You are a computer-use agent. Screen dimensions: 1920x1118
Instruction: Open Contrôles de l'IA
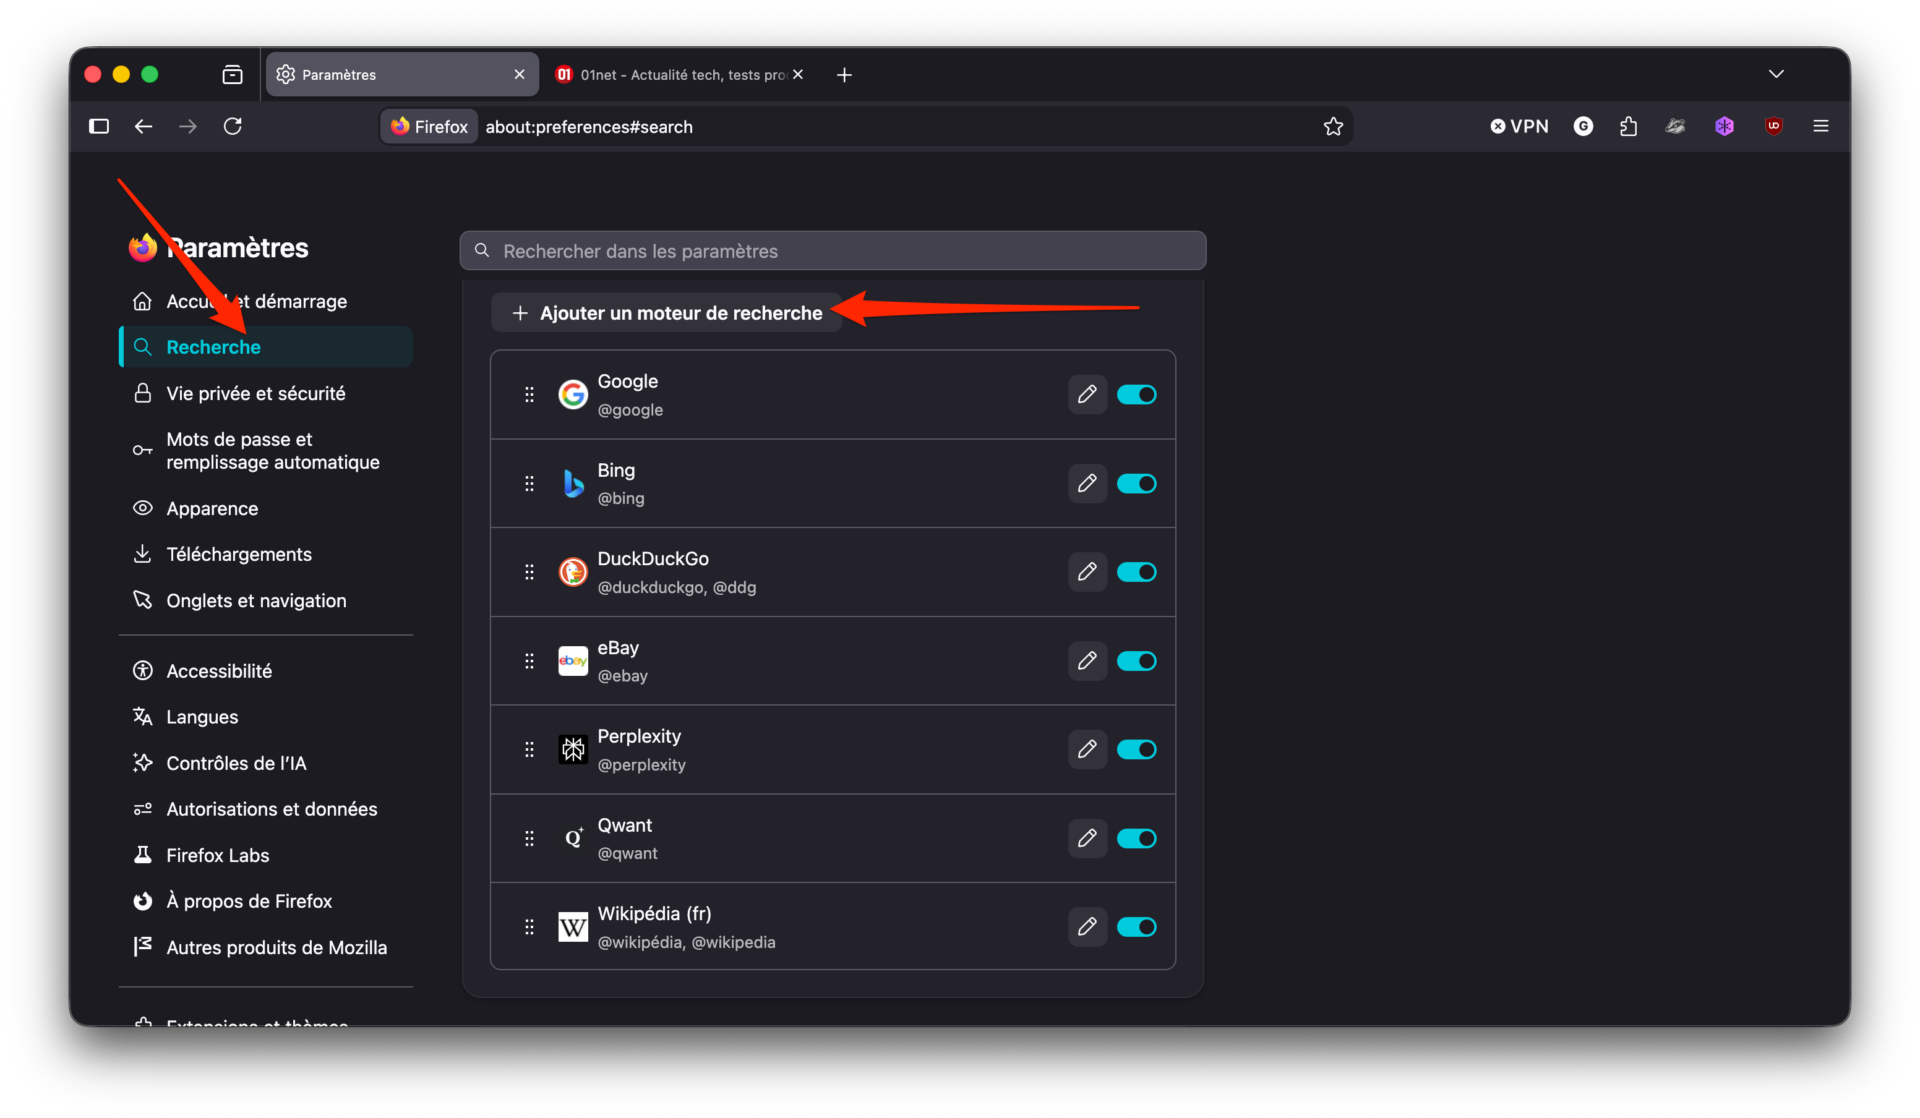(x=266, y=763)
